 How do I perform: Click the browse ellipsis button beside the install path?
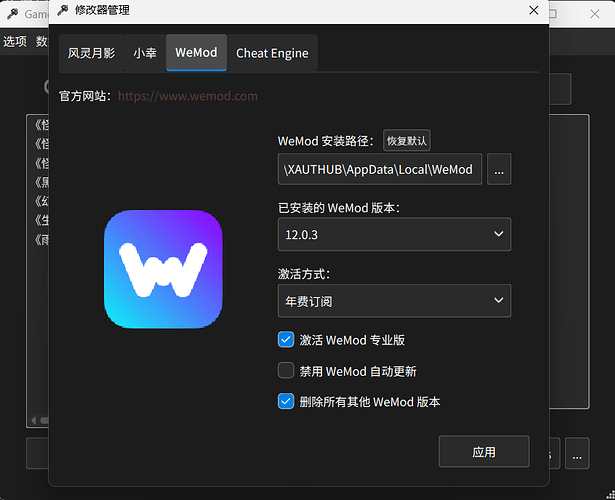[499, 169]
